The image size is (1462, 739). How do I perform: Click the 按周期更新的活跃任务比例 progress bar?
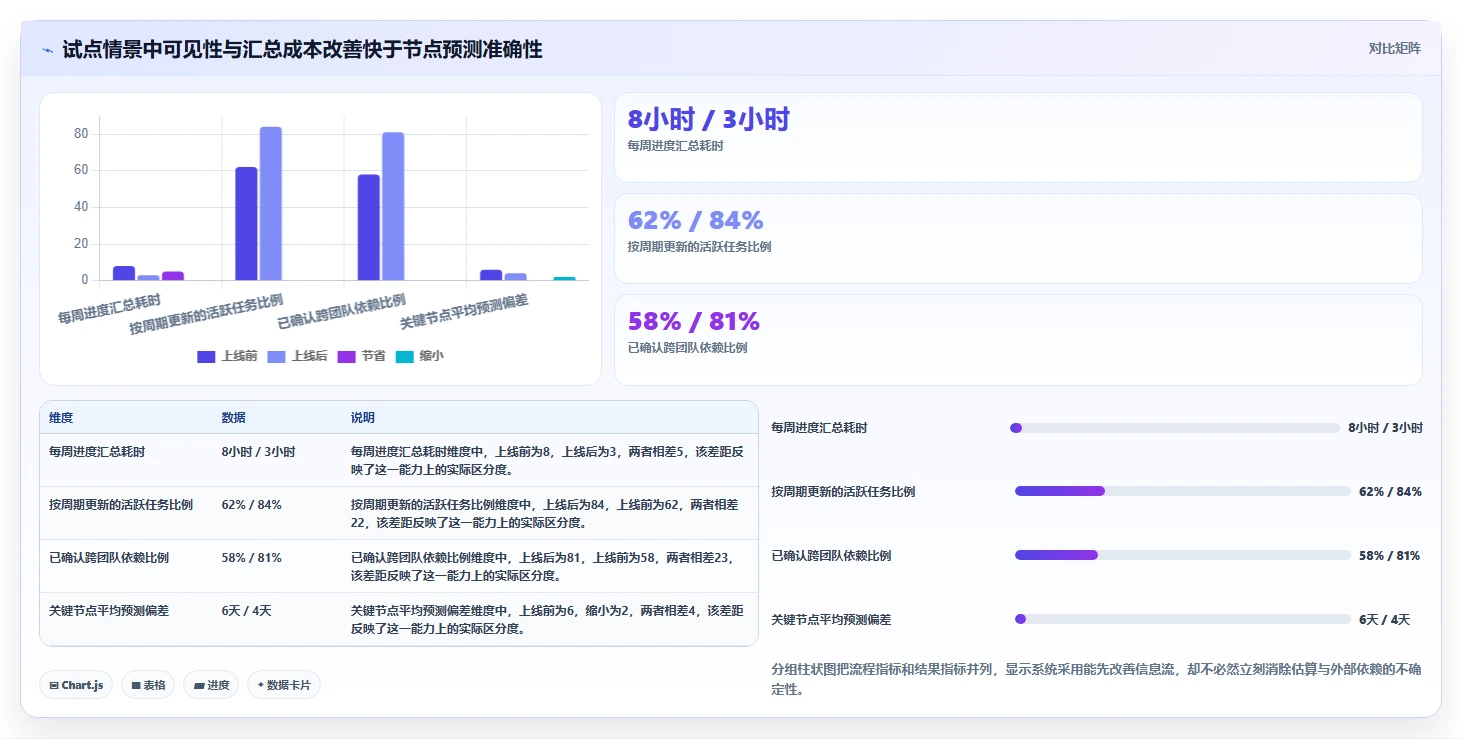[x=1183, y=491]
